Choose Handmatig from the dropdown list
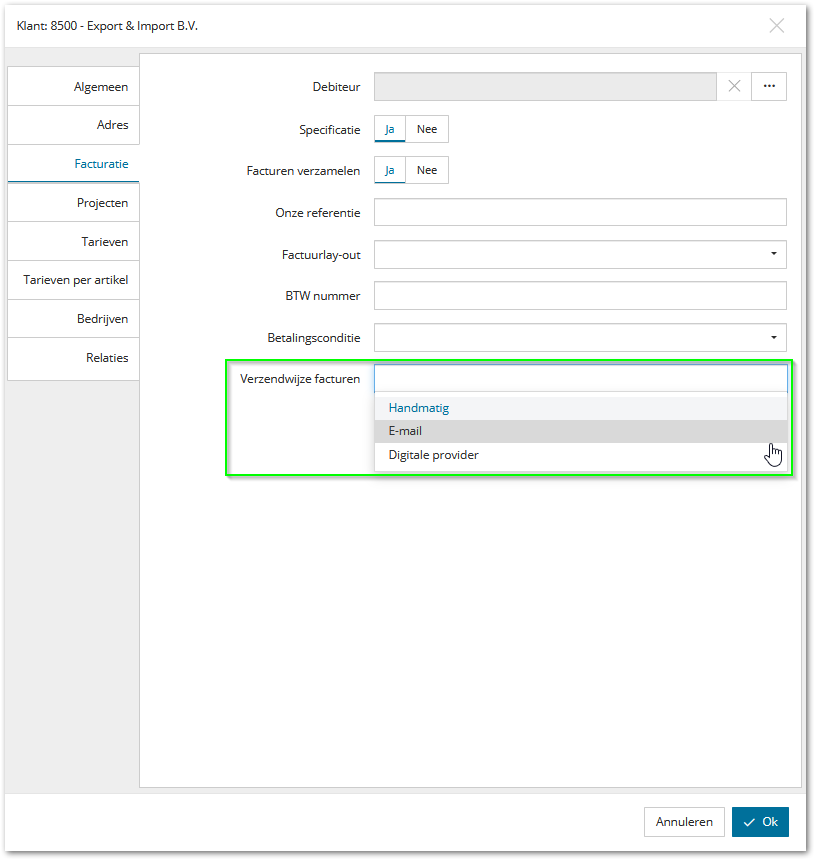Screen dimensions: 815x860 [x=580, y=408]
